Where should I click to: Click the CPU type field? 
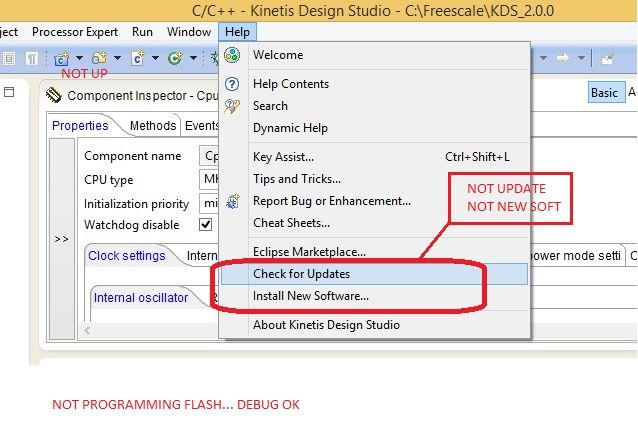click(209, 179)
